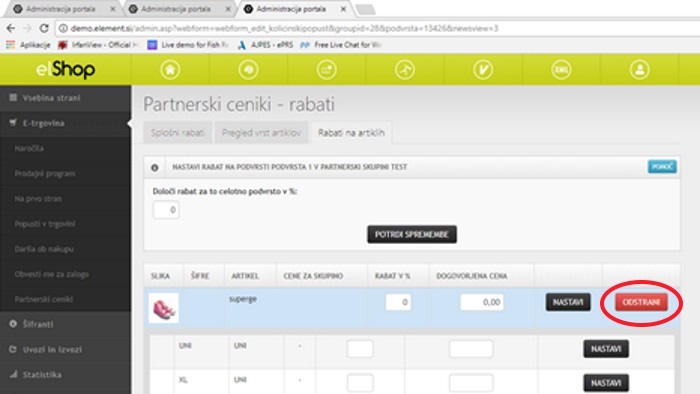The width and height of the screenshot is (700, 394).
Task: Click the info icon beside Nastavi rabat heading
Action: coord(154,167)
